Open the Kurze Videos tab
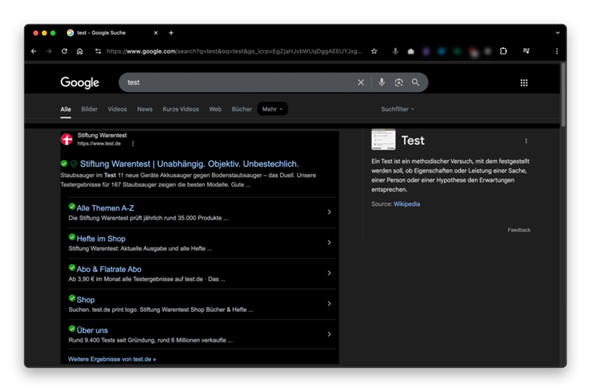This screenshot has height=391, width=590. click(x=181, y=109)
